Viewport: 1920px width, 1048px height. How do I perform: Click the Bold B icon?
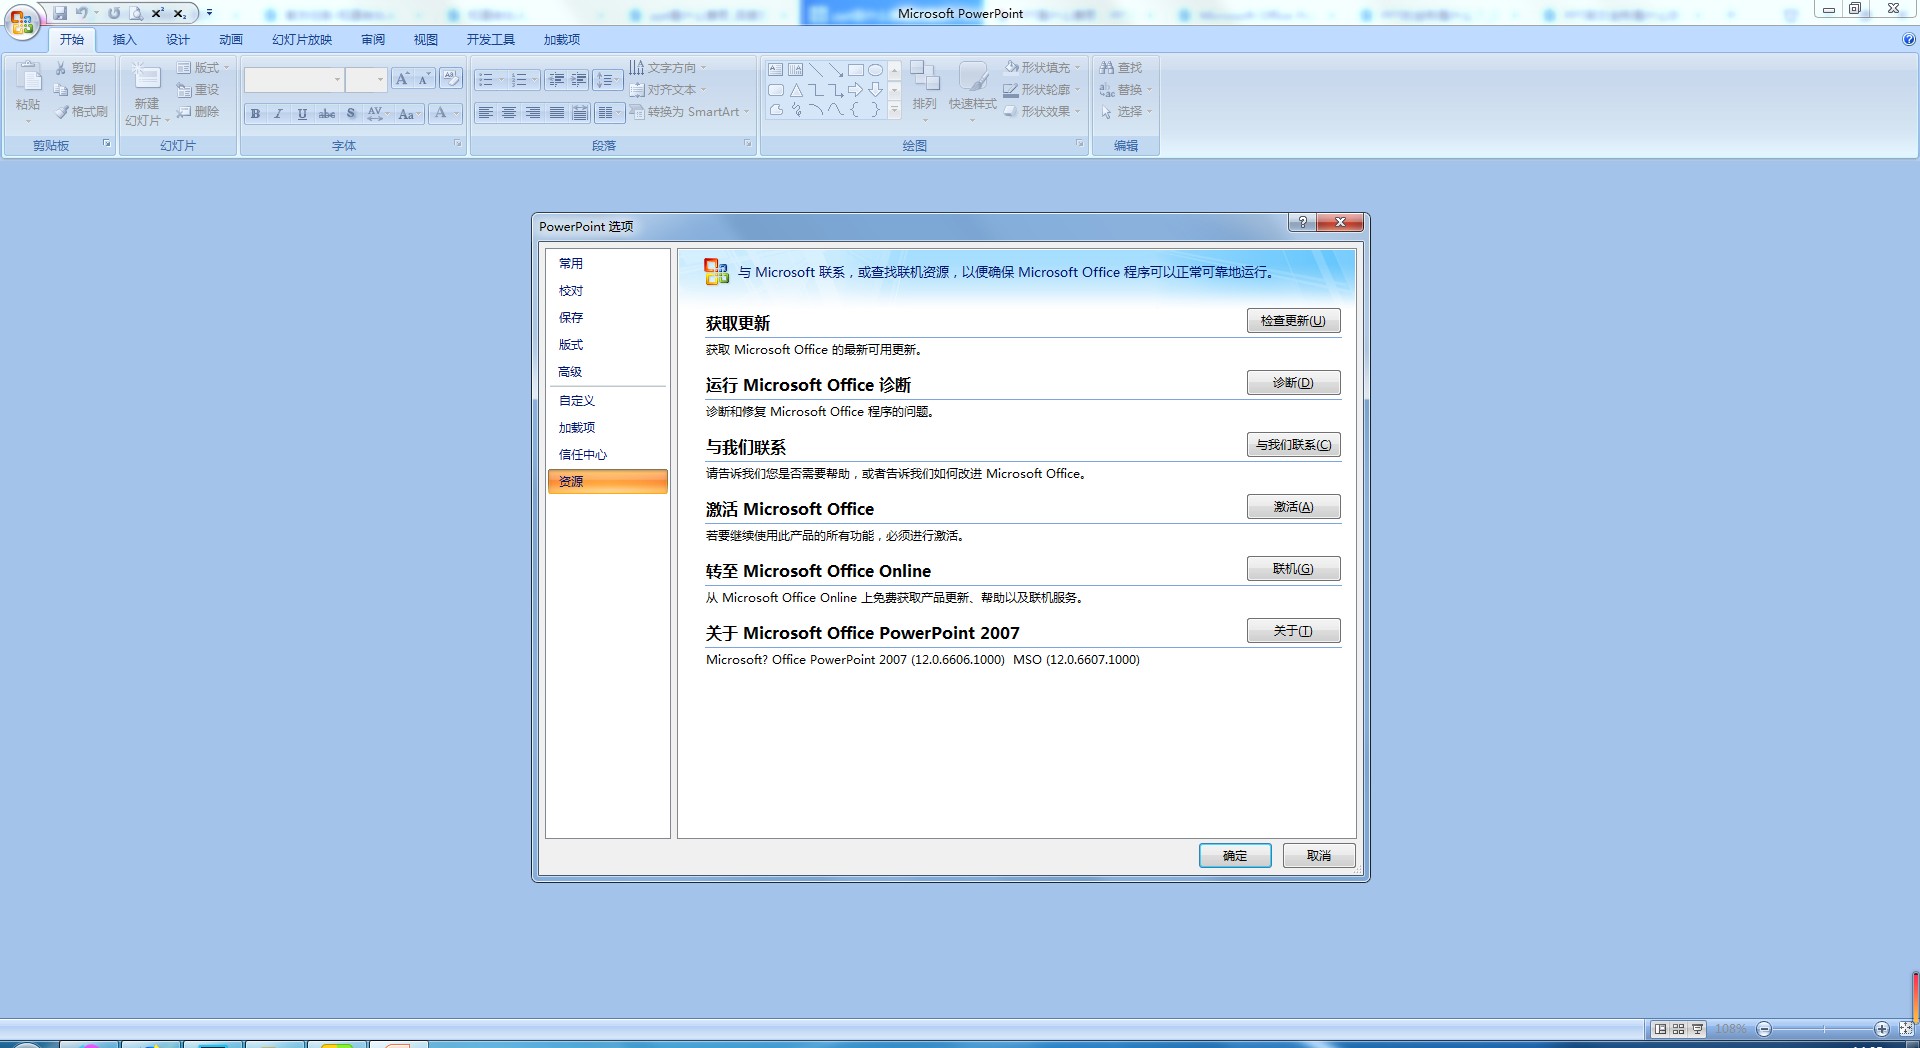click(x=256, y=114)
